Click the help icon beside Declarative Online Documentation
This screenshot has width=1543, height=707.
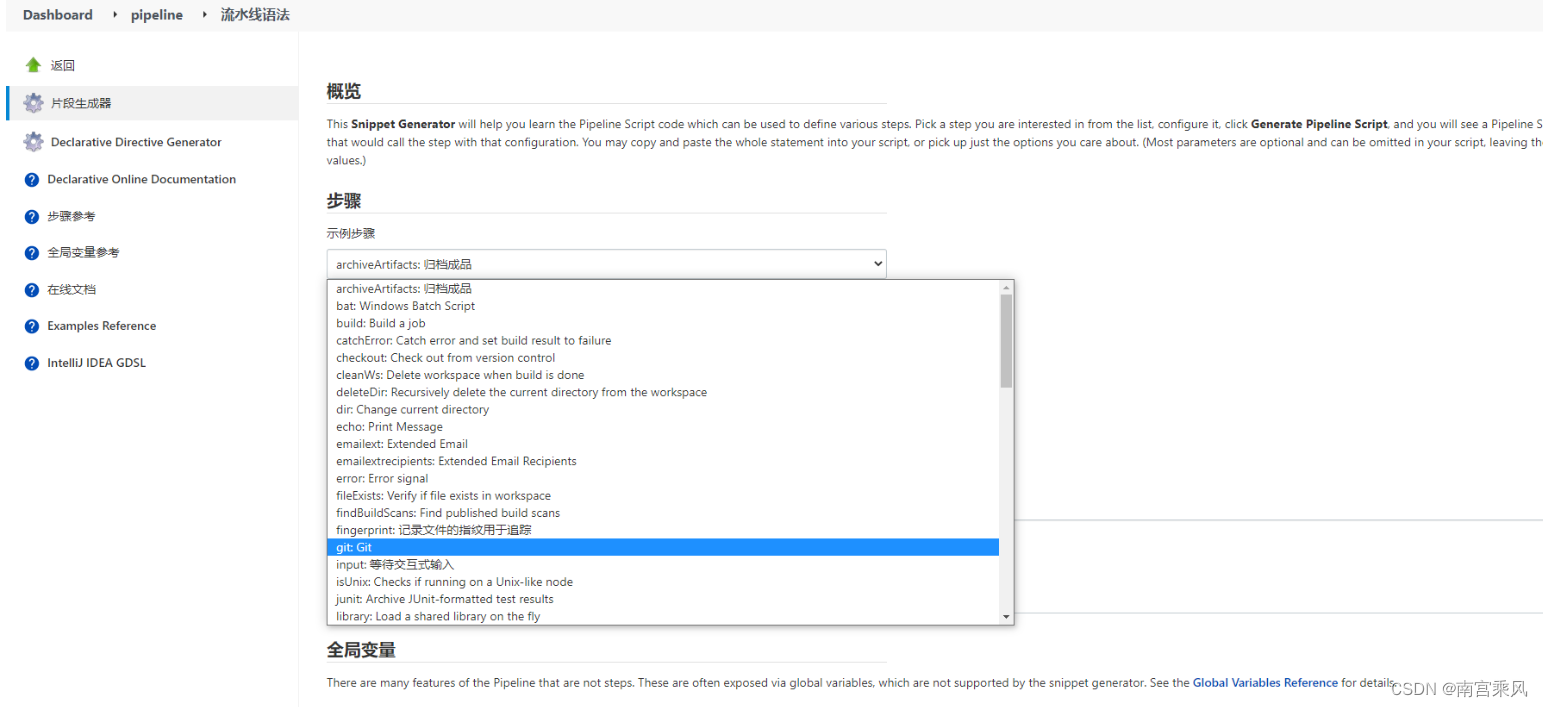tap(32, 180)
